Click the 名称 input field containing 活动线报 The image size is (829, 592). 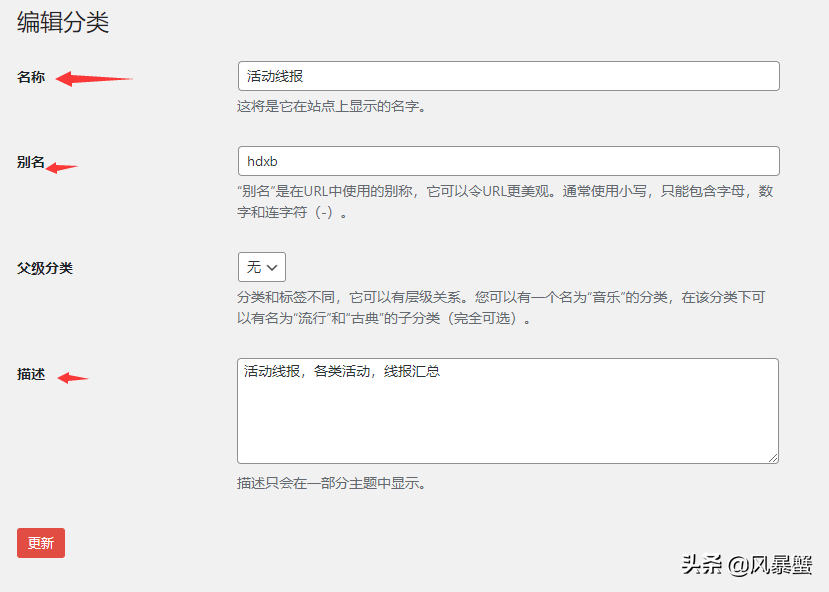(509, 76)
